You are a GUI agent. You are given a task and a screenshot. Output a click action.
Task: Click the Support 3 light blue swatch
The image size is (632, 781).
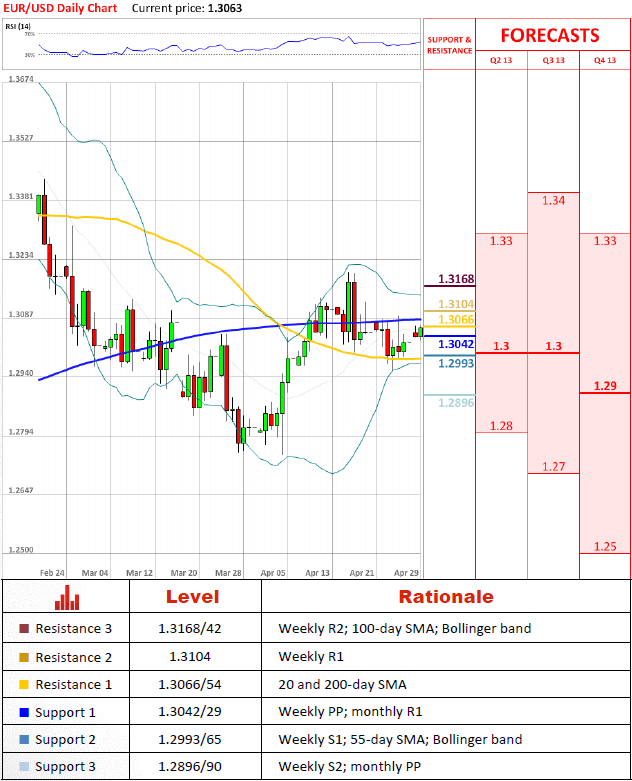[24, 767]
